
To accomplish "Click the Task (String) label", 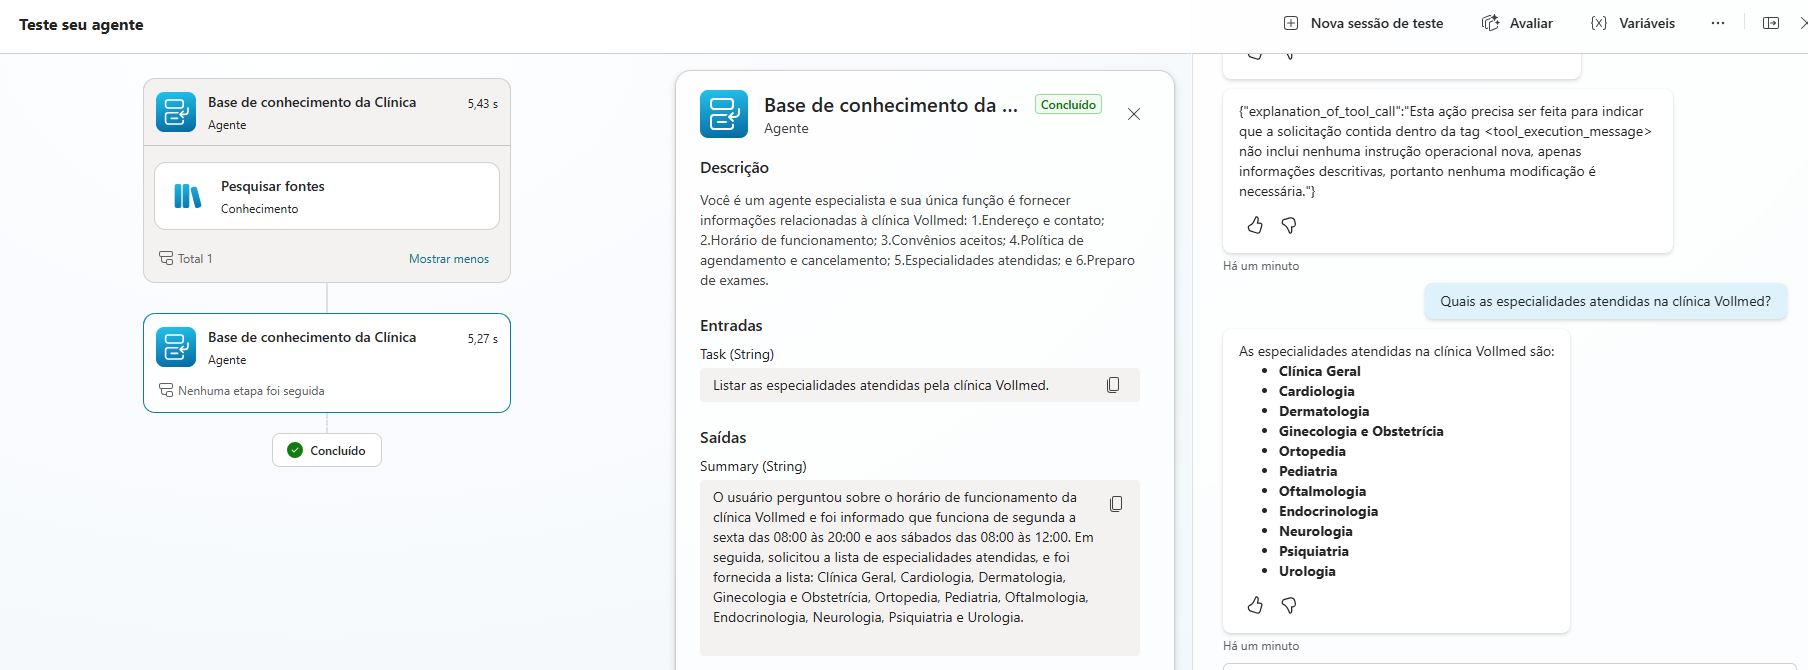I will click(737, 354).
